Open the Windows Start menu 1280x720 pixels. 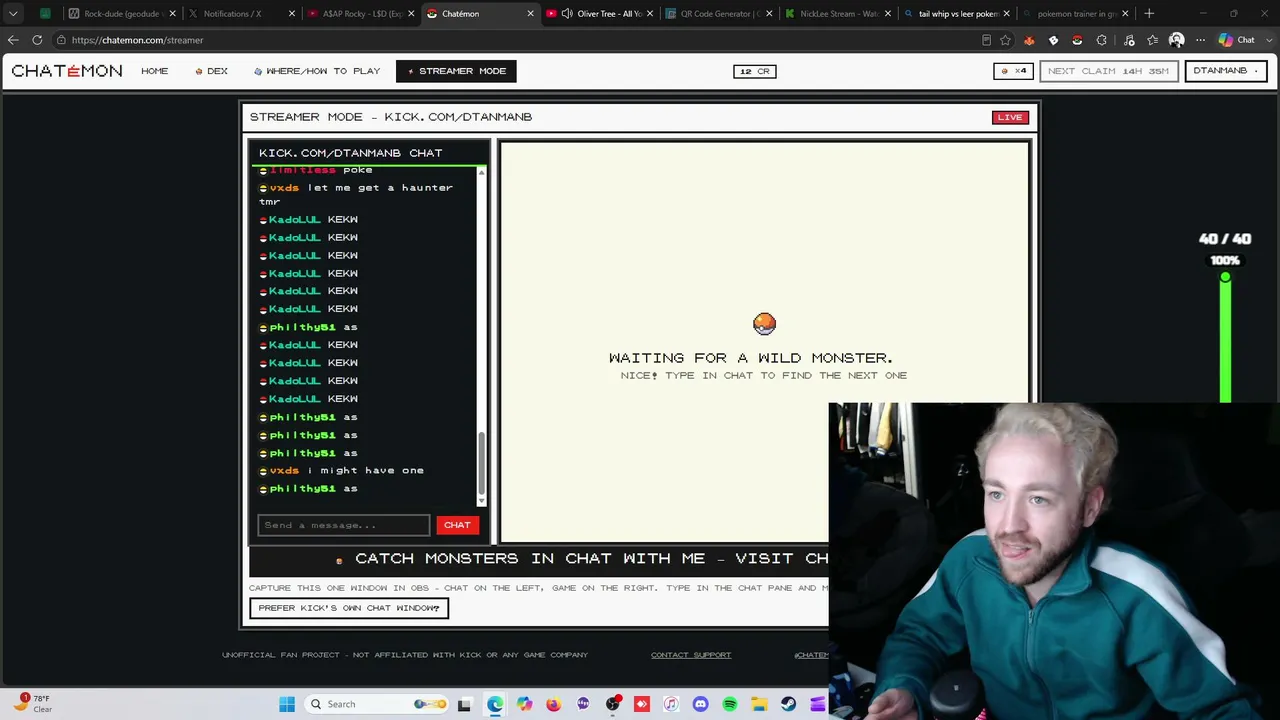287,704
